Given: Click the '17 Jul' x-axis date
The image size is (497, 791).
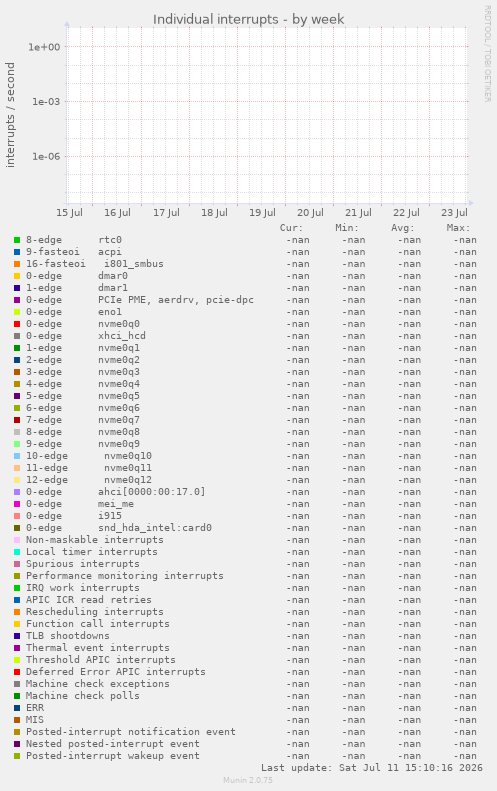Looking at the screenshot, I should pos(166,212).
